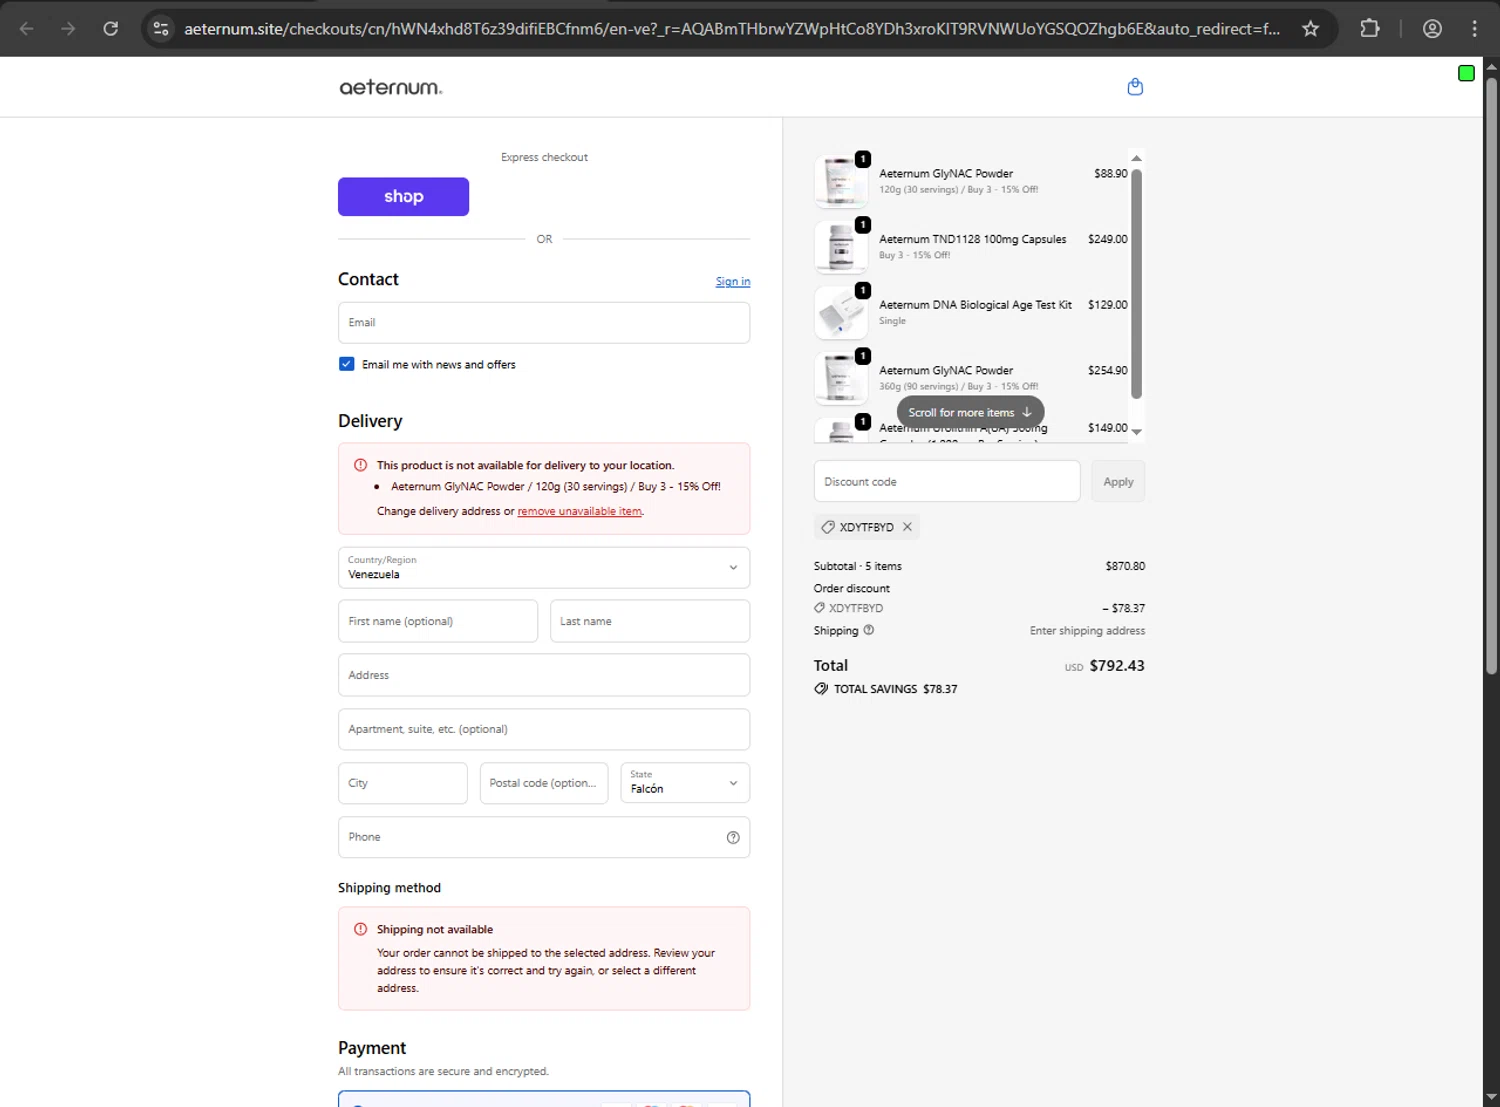
Task: Open the browser profile icon
Action: pyautogui.click(x=1432, y=29)
